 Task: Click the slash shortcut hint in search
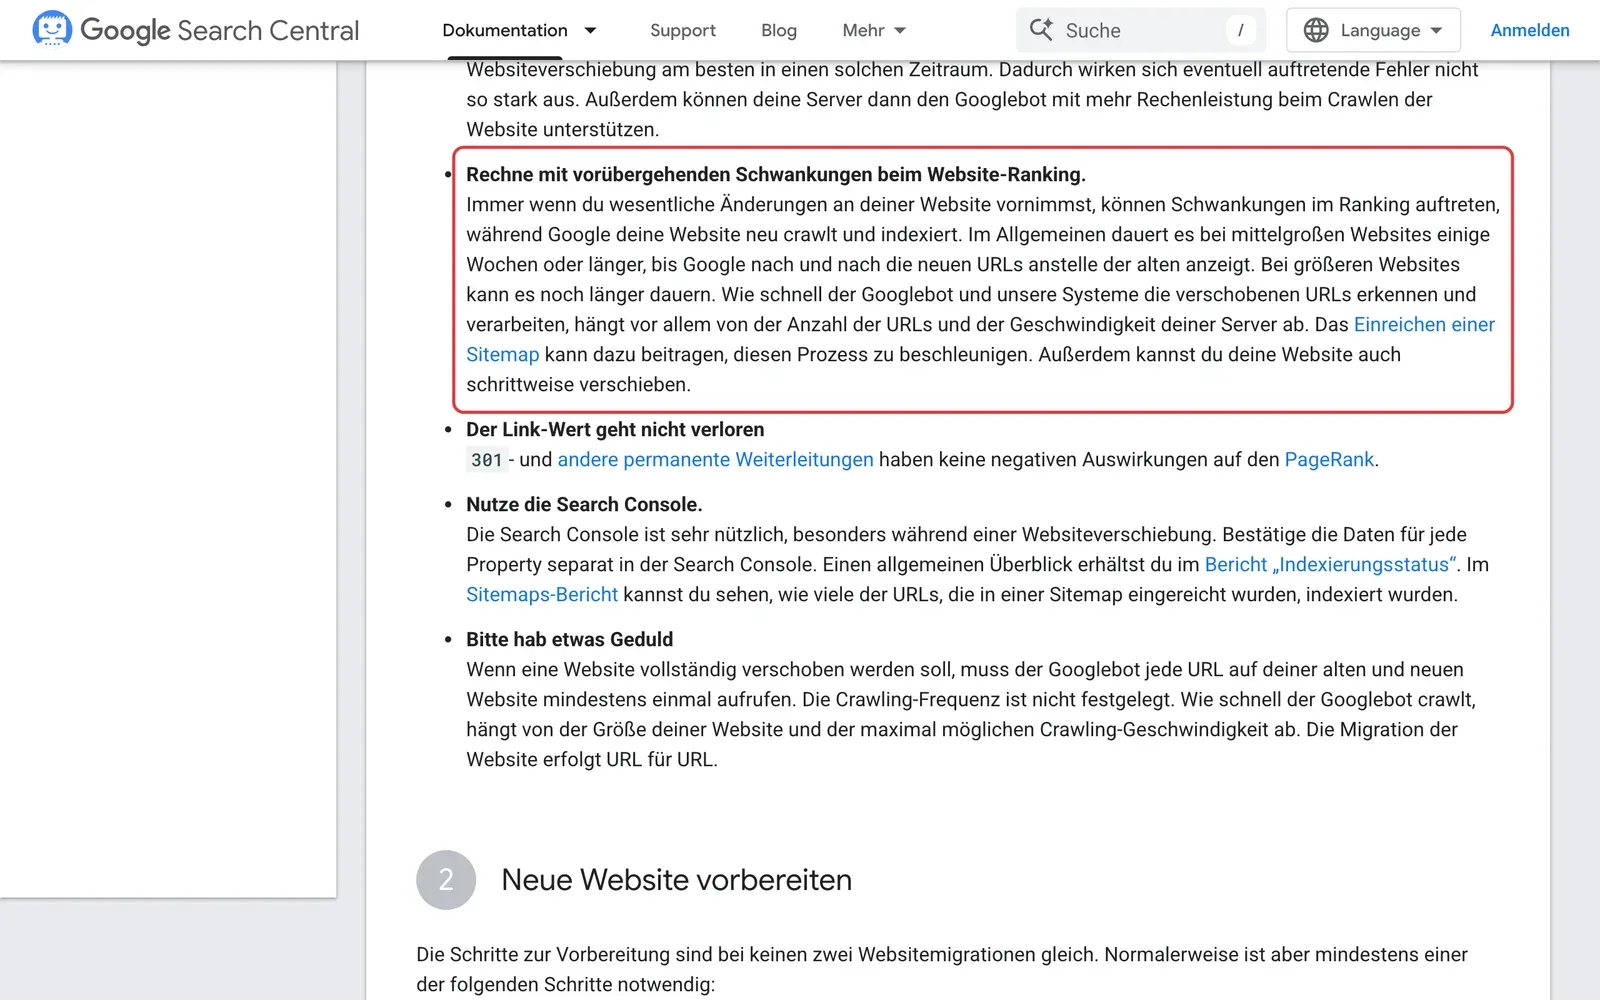pos(1240,30)
